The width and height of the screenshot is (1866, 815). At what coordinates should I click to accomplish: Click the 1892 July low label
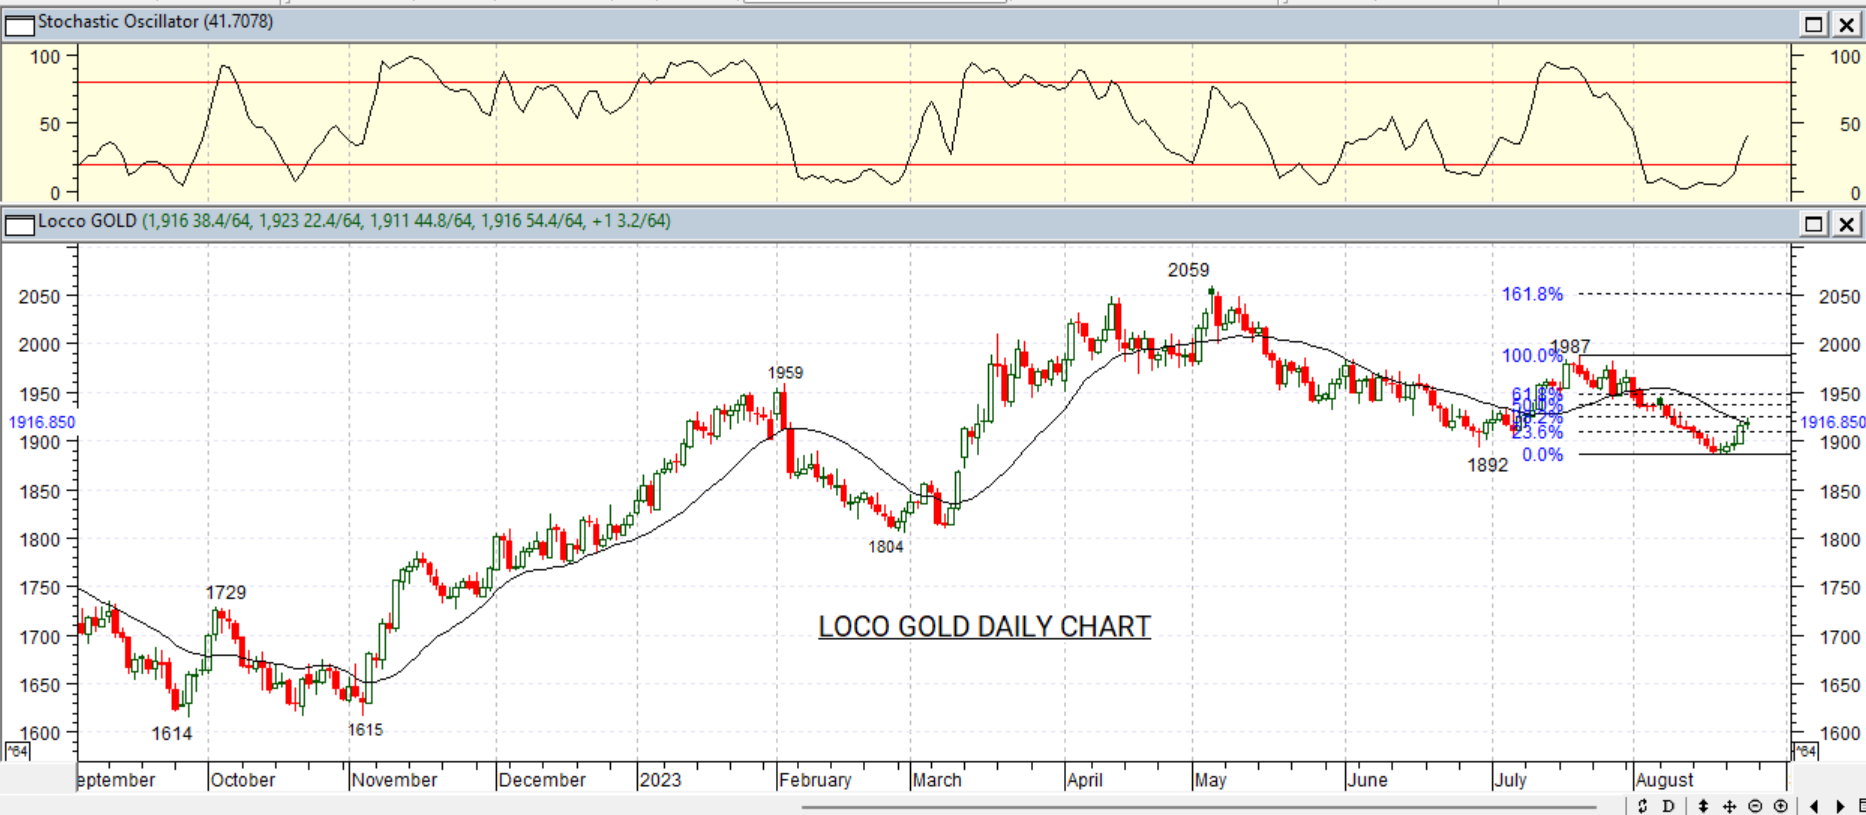click(x=1488, y=465)
